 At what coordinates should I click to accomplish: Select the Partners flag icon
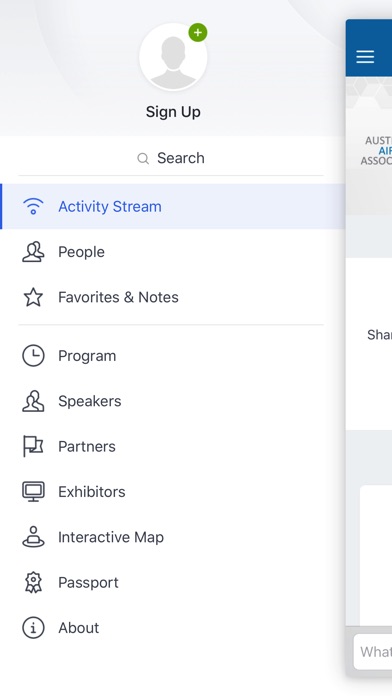coord(33,446)
